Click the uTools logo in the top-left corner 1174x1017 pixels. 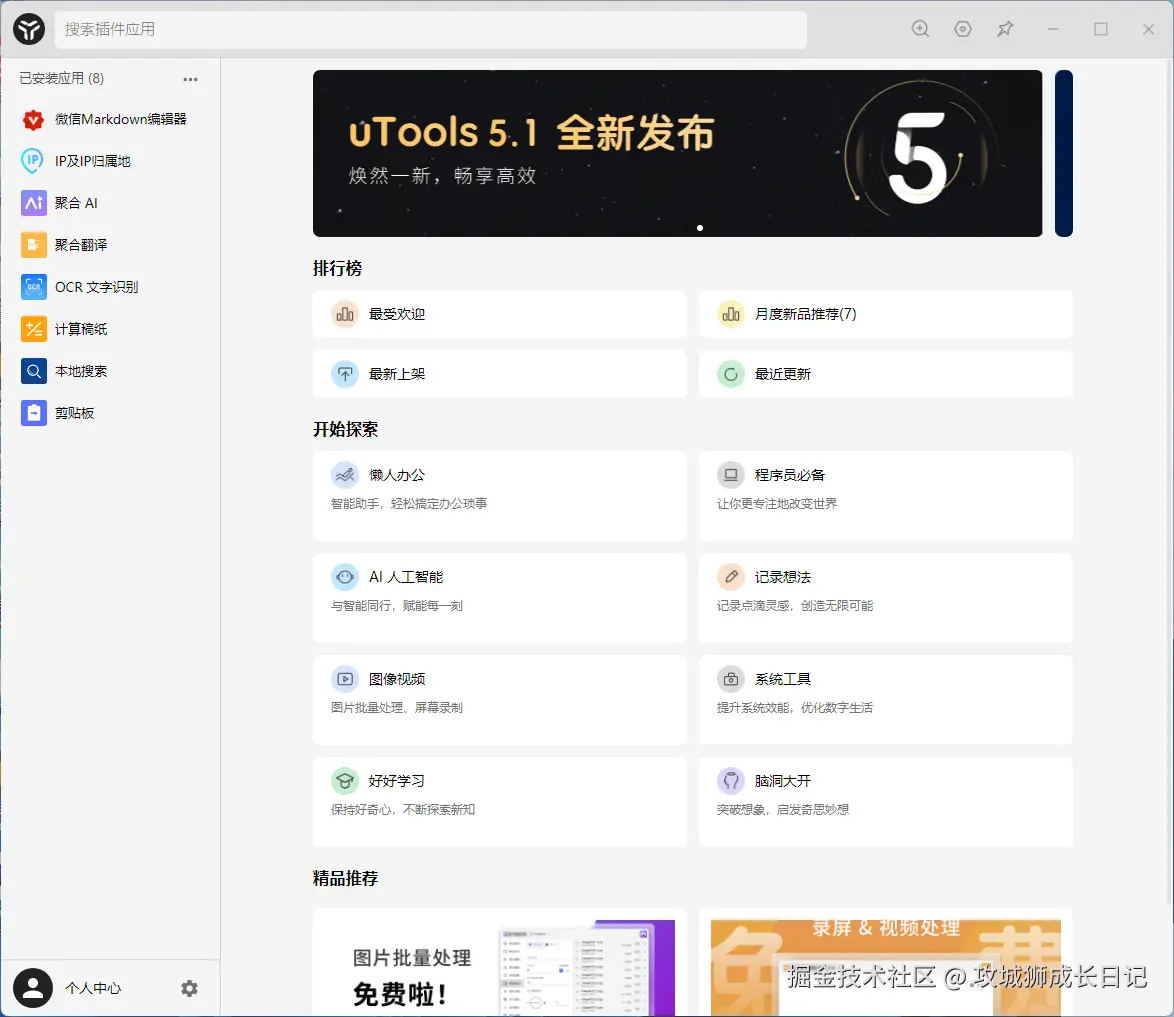tap(28, 29)
